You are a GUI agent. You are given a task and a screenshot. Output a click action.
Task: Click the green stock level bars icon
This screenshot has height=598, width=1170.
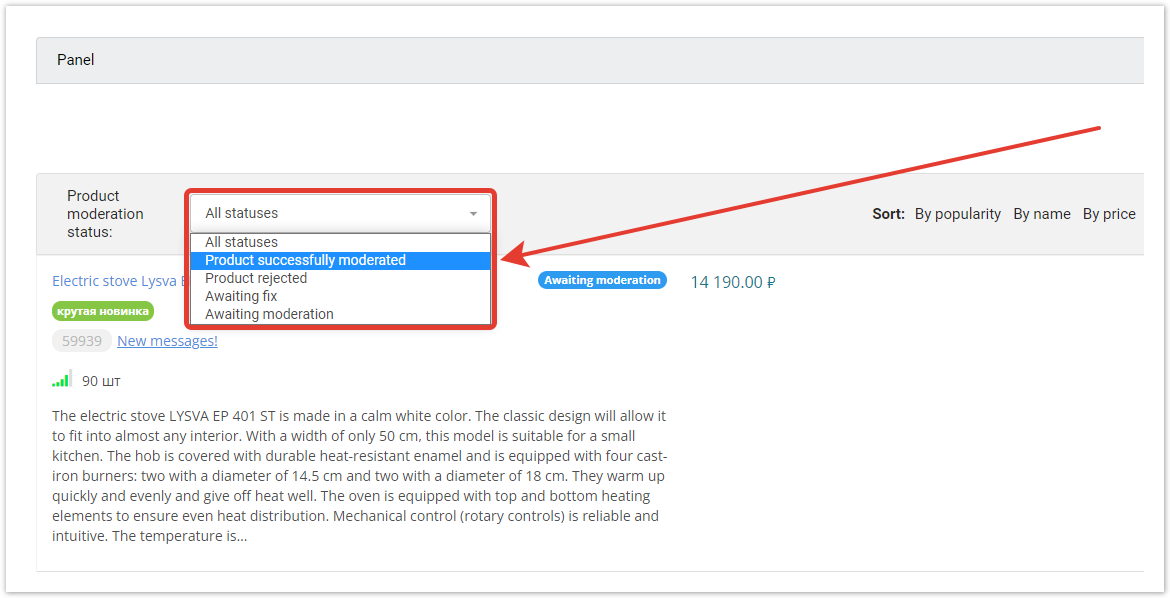[x=61, y=379]
